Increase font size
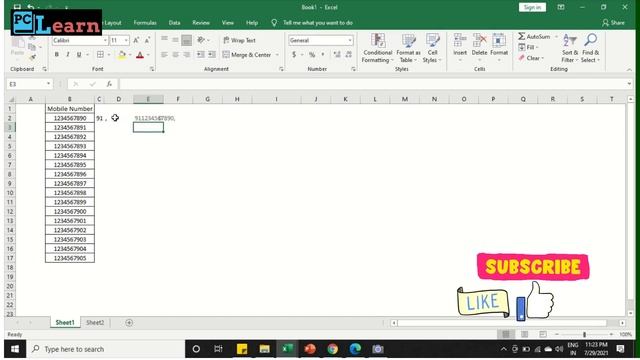 [136, 40]
